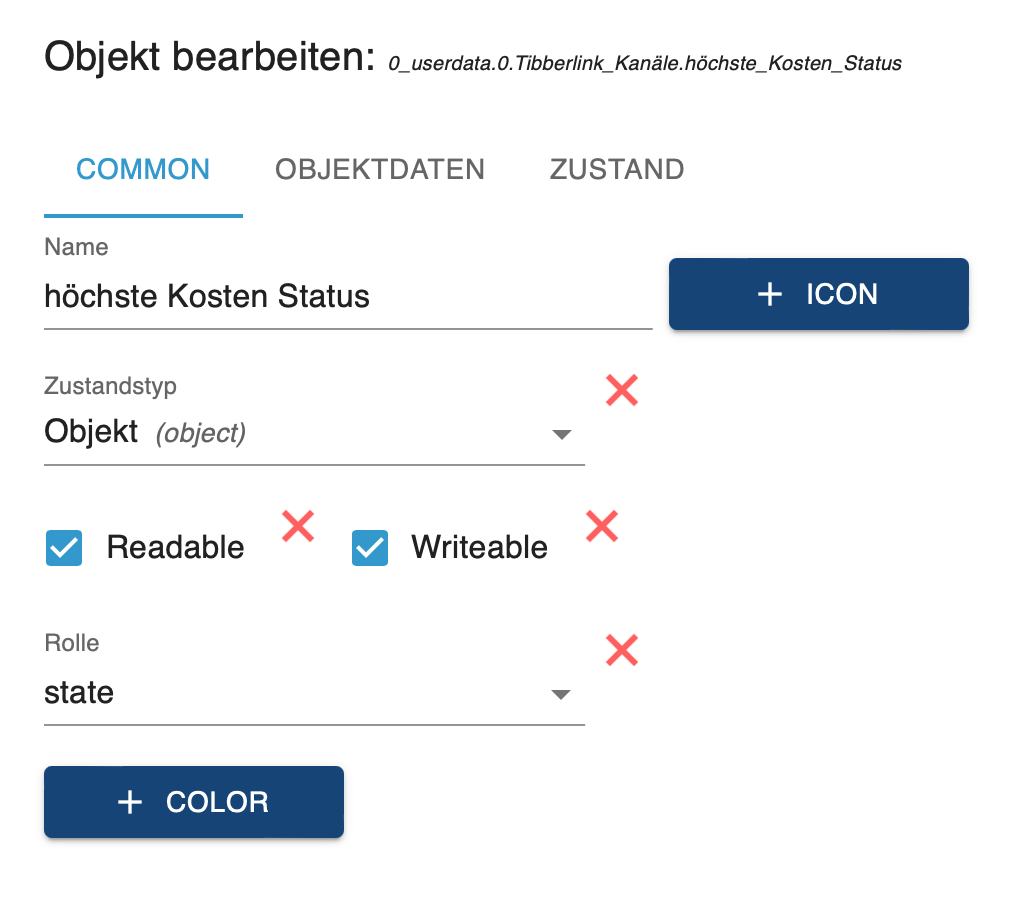Expand the Zustandstyp dropdown arrow
1024x906 pixels.
coord(561,434)
